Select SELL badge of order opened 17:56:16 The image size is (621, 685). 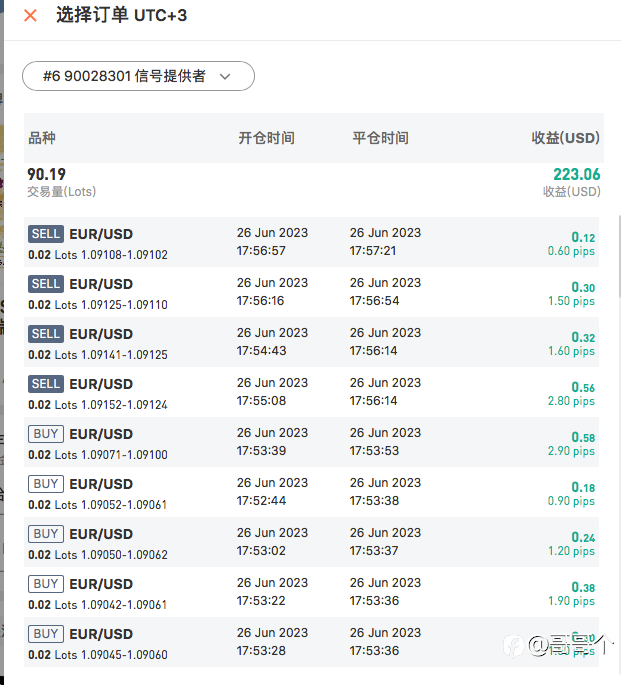click(x=46, y=284)
